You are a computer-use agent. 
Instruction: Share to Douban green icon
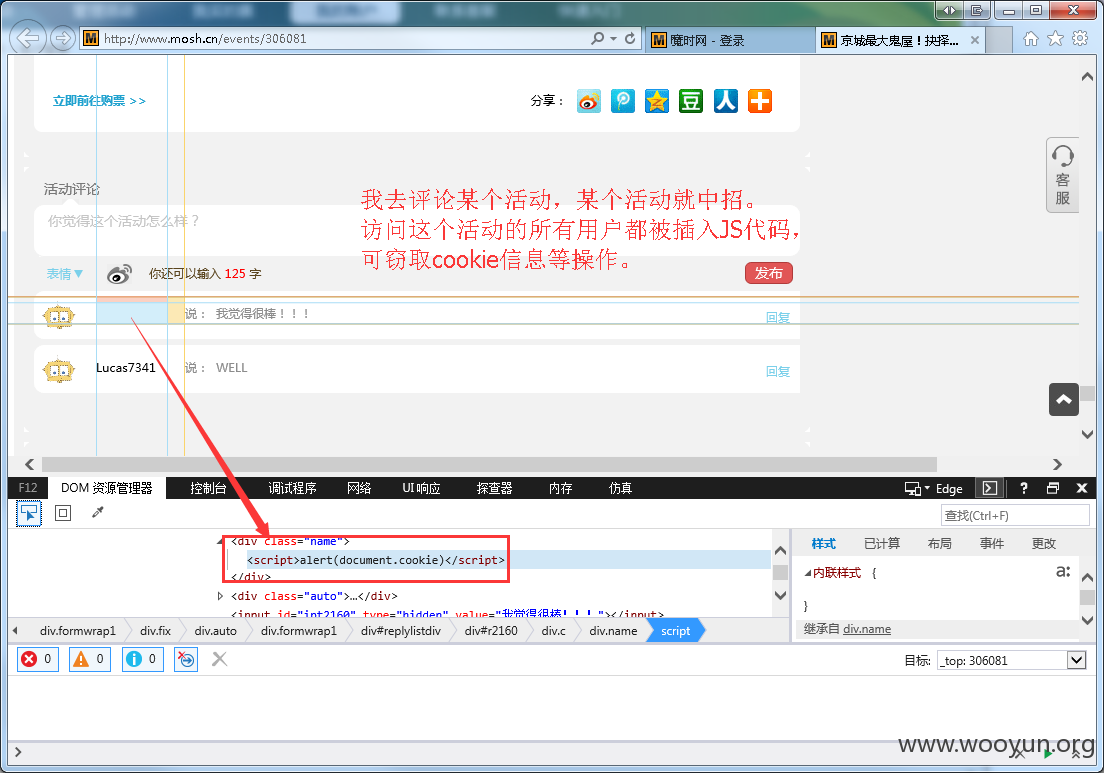click(x=691, y=101)
